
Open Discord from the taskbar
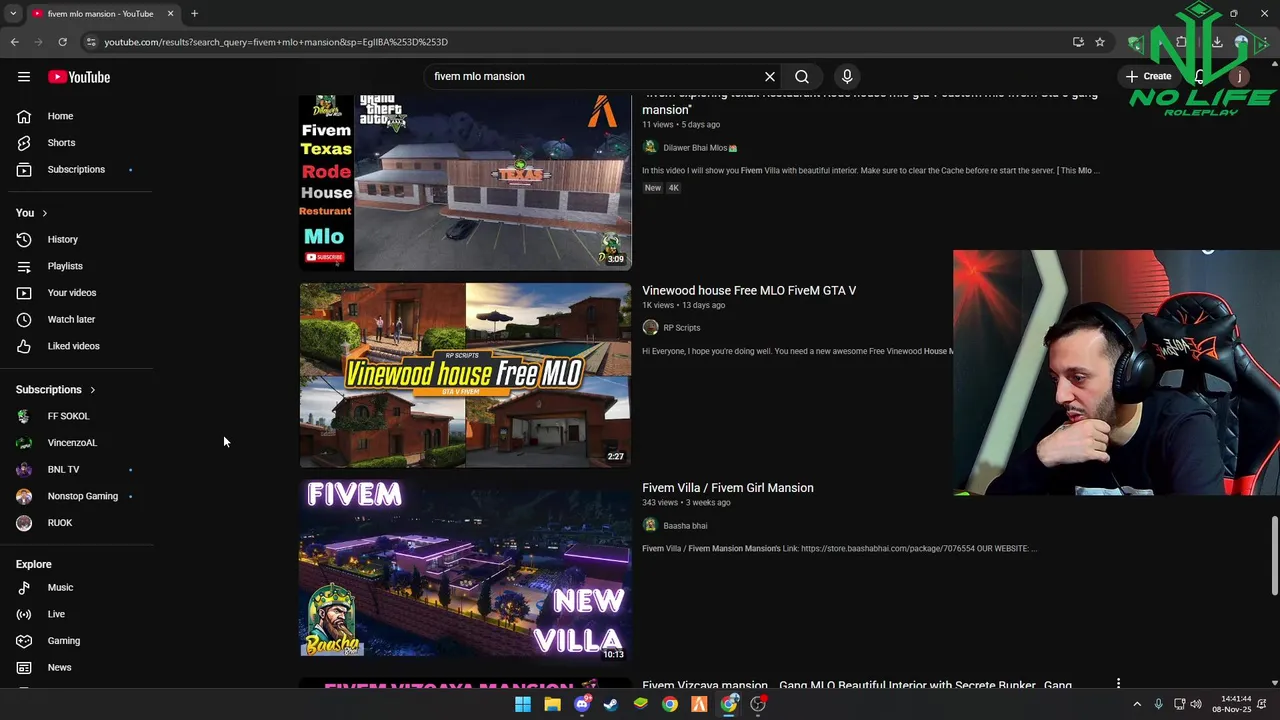[x=582, y=704]
